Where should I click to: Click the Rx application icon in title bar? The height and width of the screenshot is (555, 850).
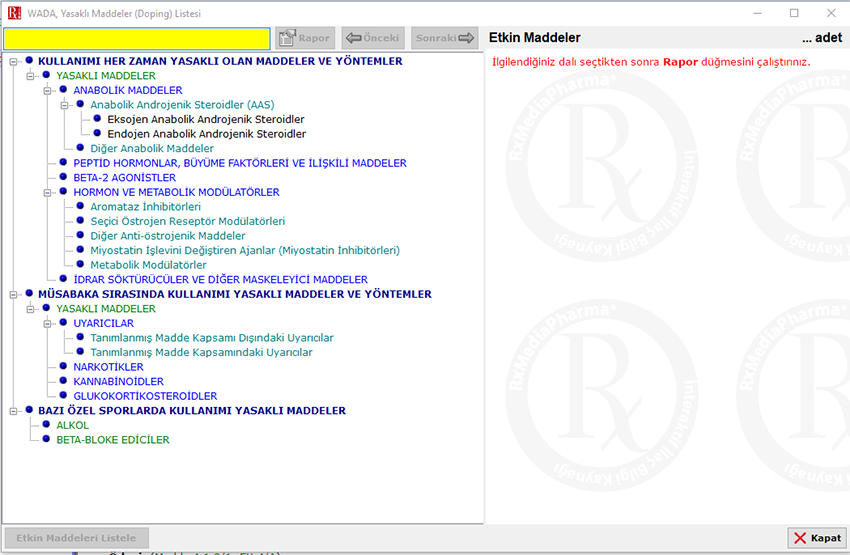tap(14, 13)
